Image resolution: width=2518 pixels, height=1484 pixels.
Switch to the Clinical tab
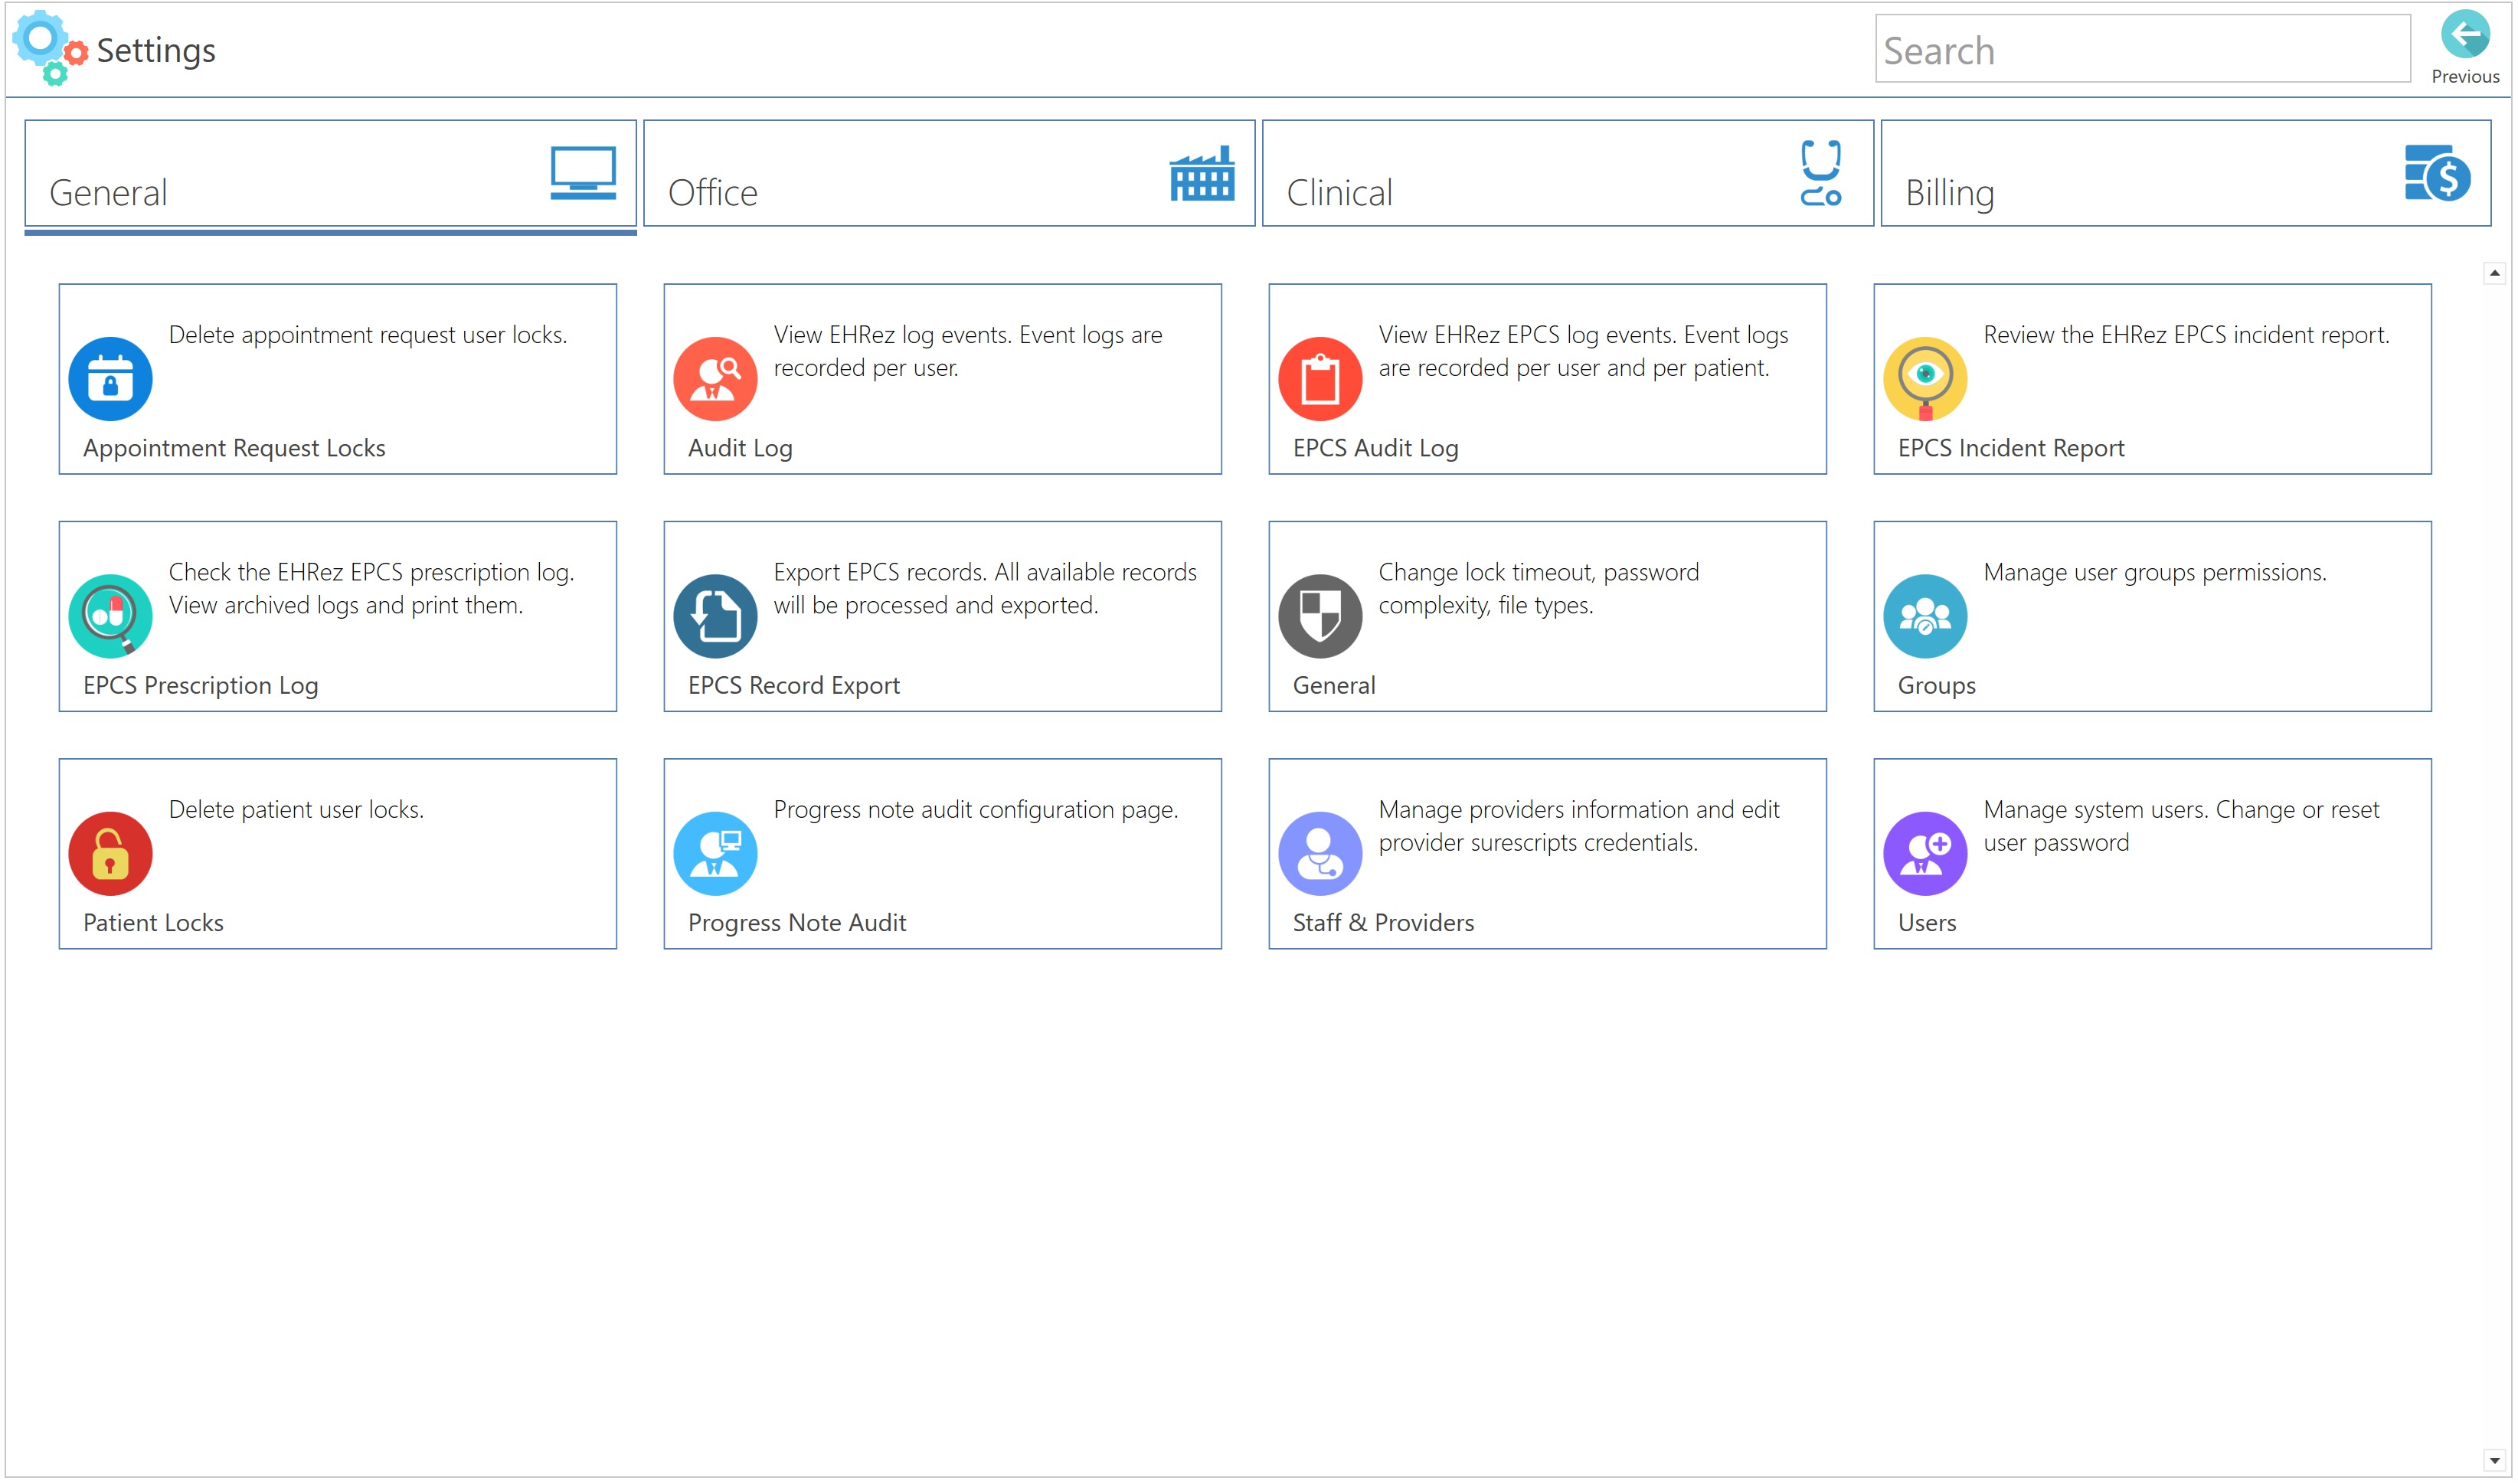1567,174
